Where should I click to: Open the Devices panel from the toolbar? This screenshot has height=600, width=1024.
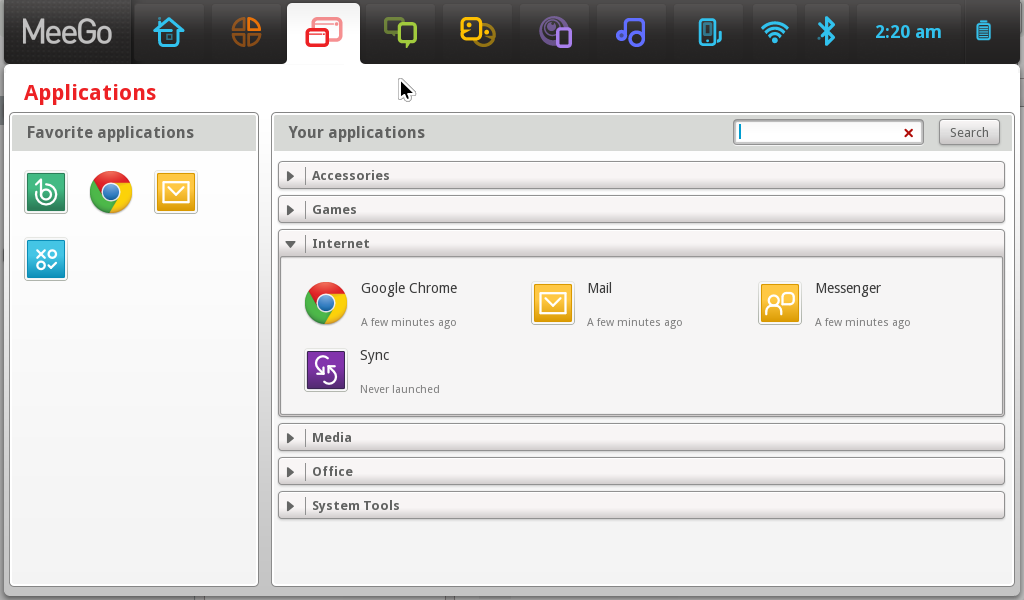[708, 31]
